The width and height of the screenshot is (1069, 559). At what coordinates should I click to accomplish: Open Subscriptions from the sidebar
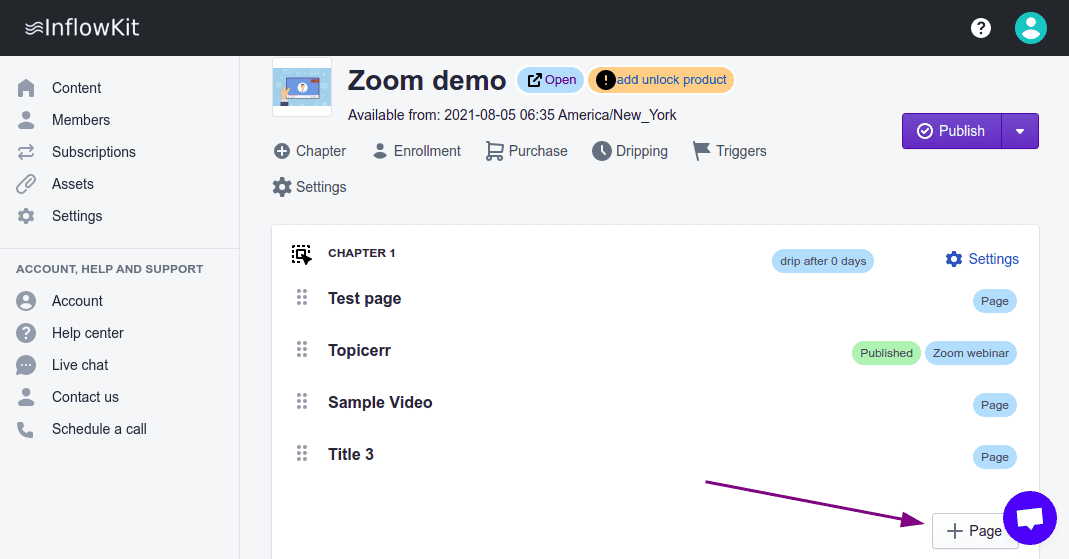pos(93,152)
